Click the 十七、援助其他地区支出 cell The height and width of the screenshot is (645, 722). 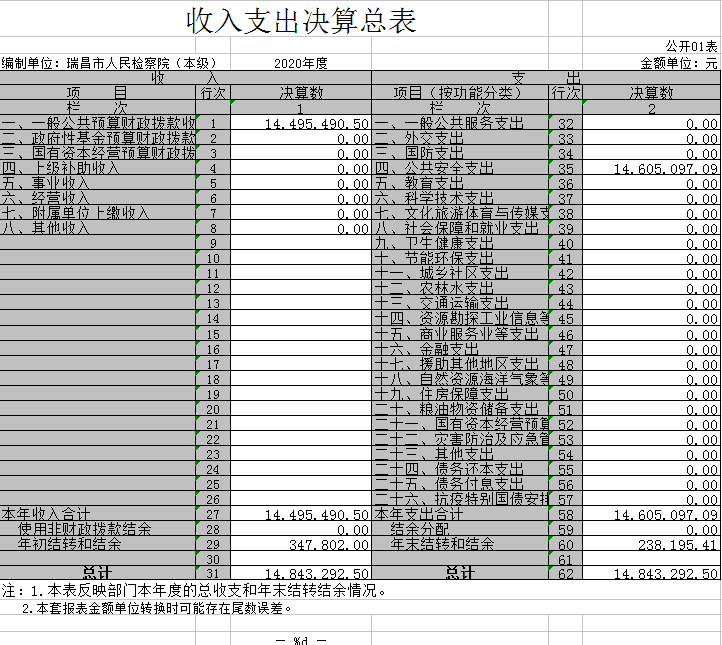tap(460, 364)
